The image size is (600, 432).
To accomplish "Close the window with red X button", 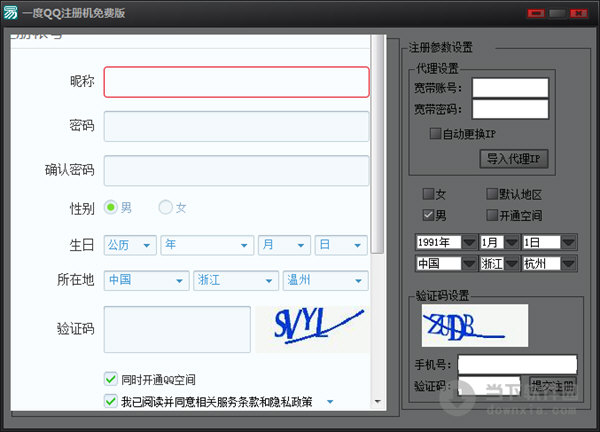I will click(x=579, y=13).
